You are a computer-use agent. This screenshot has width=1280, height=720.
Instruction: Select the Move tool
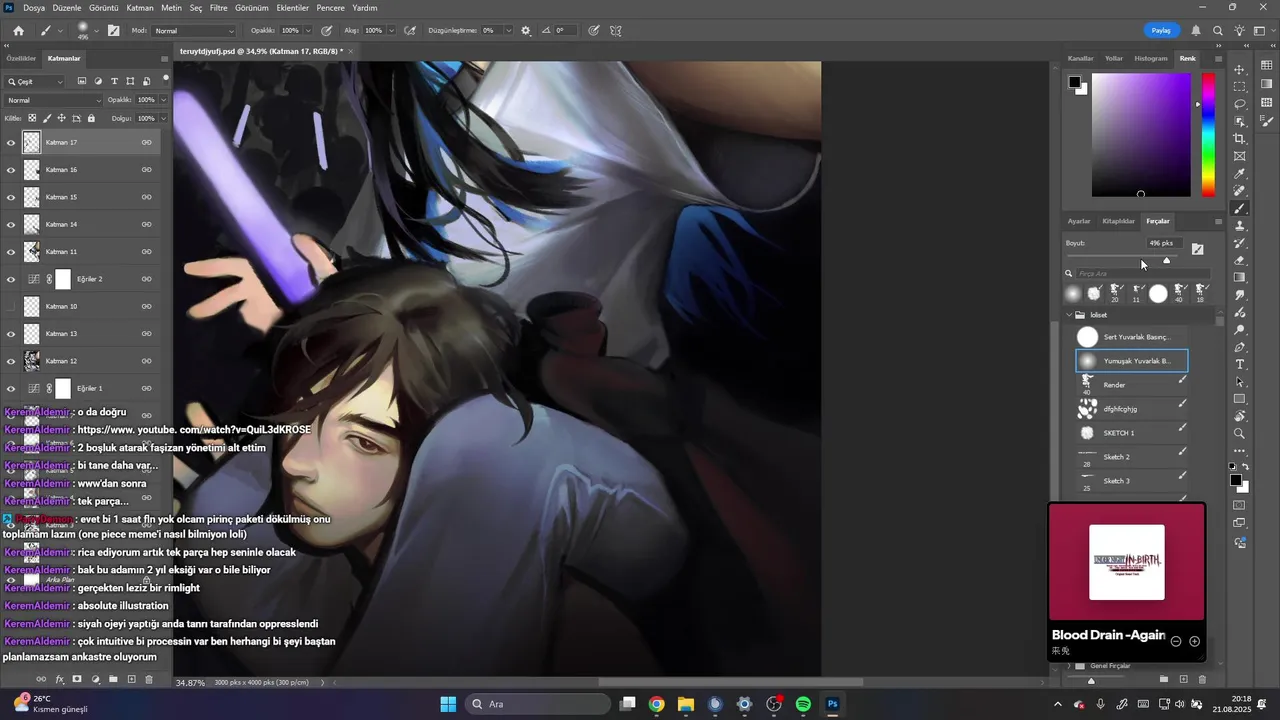point(1240,69)
